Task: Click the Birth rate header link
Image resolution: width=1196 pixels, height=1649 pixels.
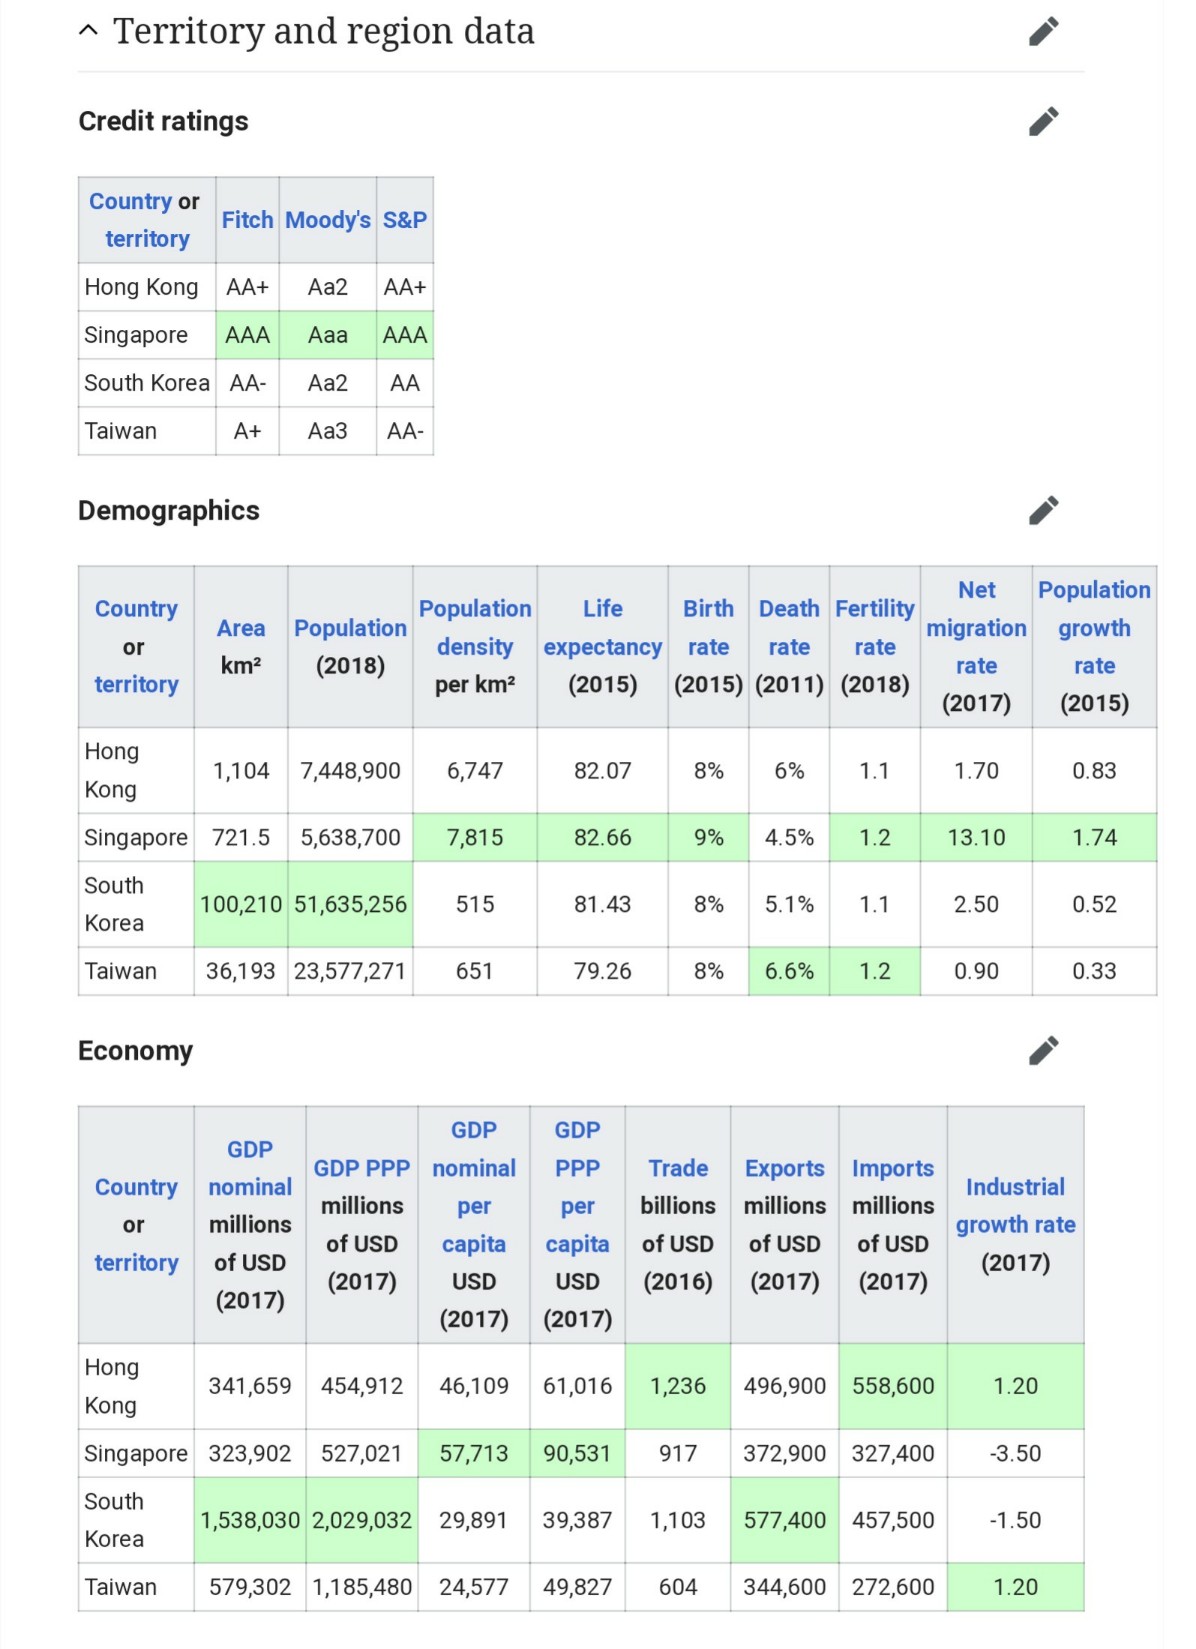Action: tap(708, 628)
